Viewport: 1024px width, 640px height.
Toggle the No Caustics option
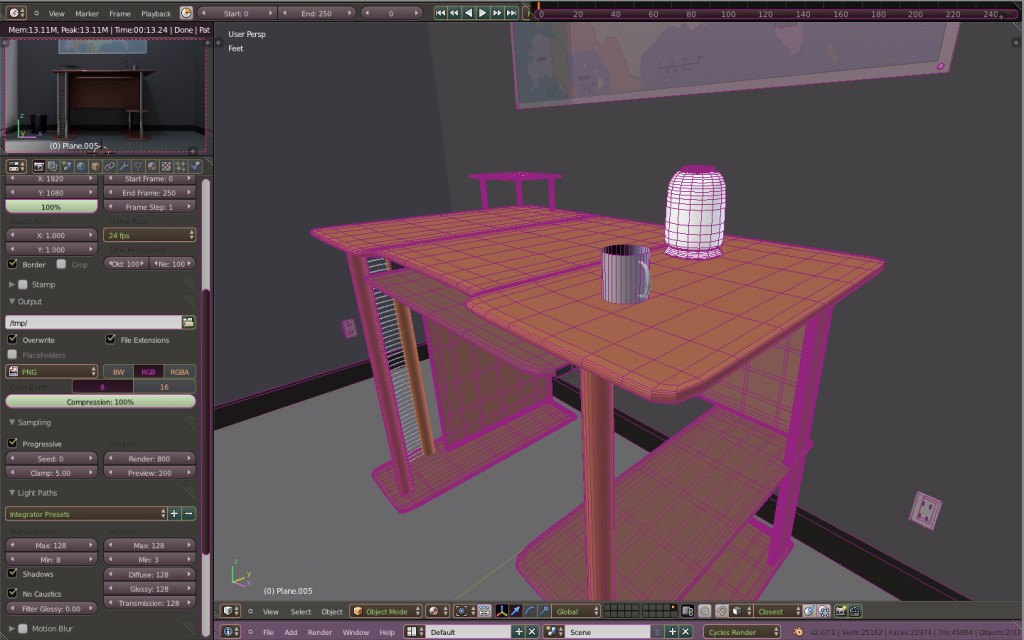point(10,593)
